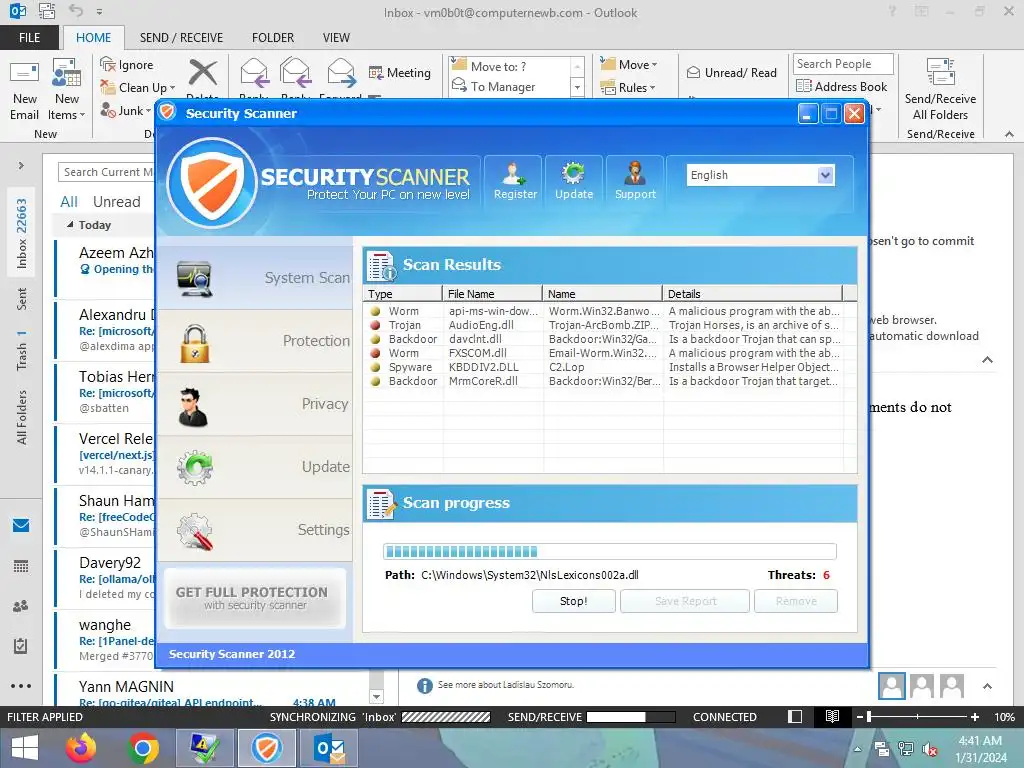Open the Update section in scanner sidebar

click(x=255, y=467)
